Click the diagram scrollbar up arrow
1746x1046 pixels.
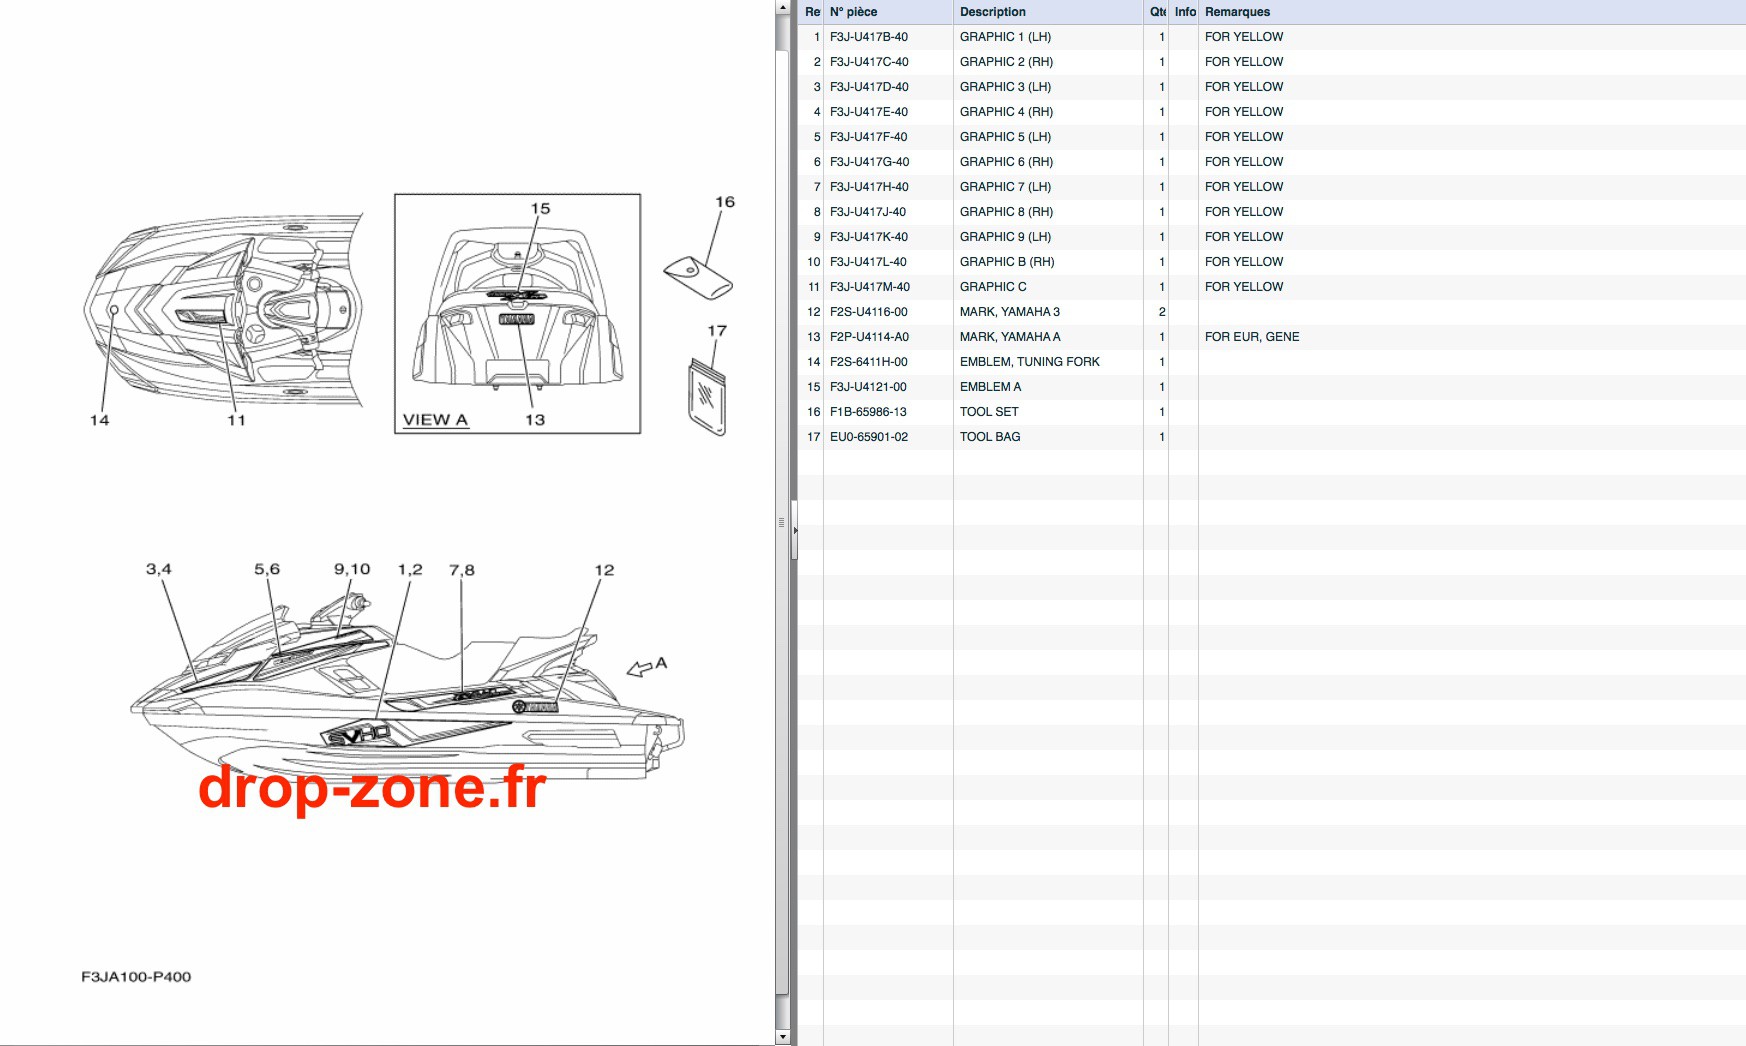coord(782,8)
